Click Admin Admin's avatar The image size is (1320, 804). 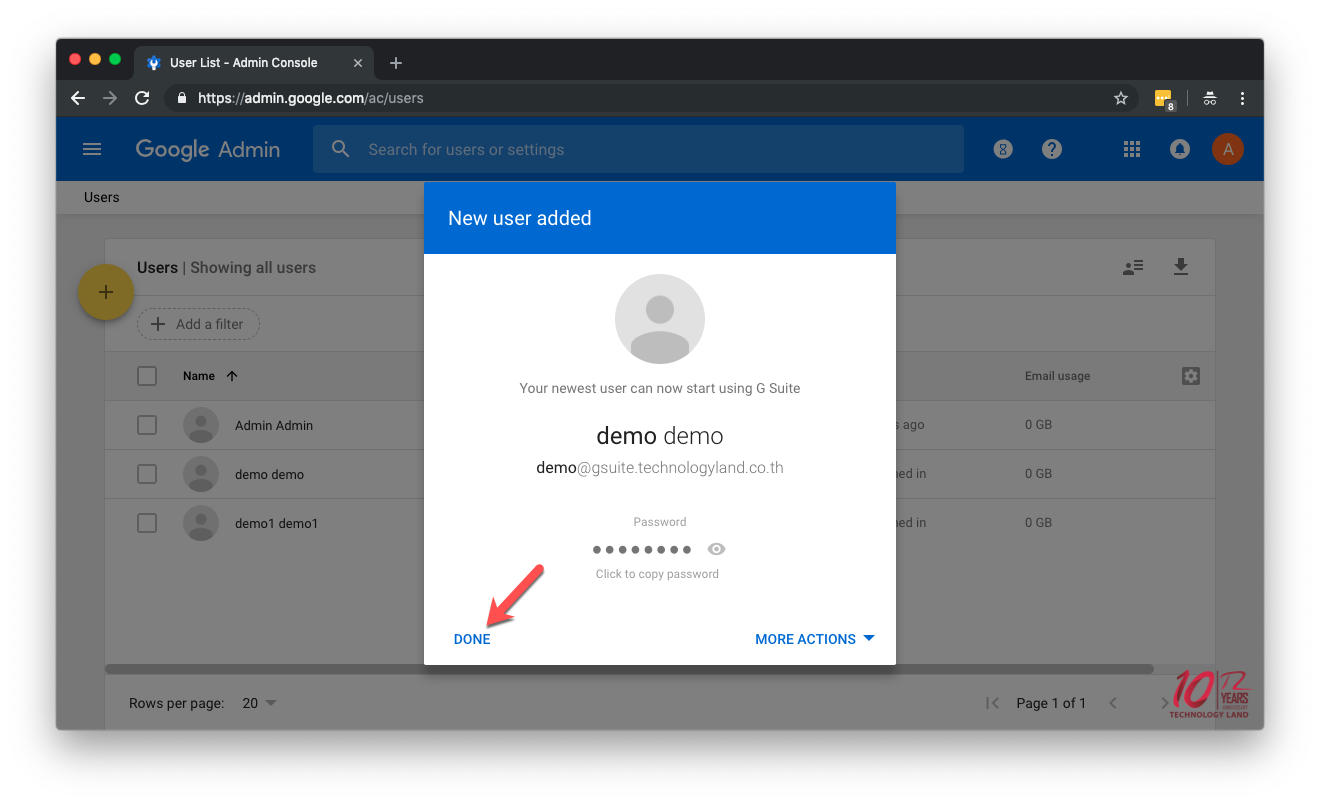click(x=201, y=425)
